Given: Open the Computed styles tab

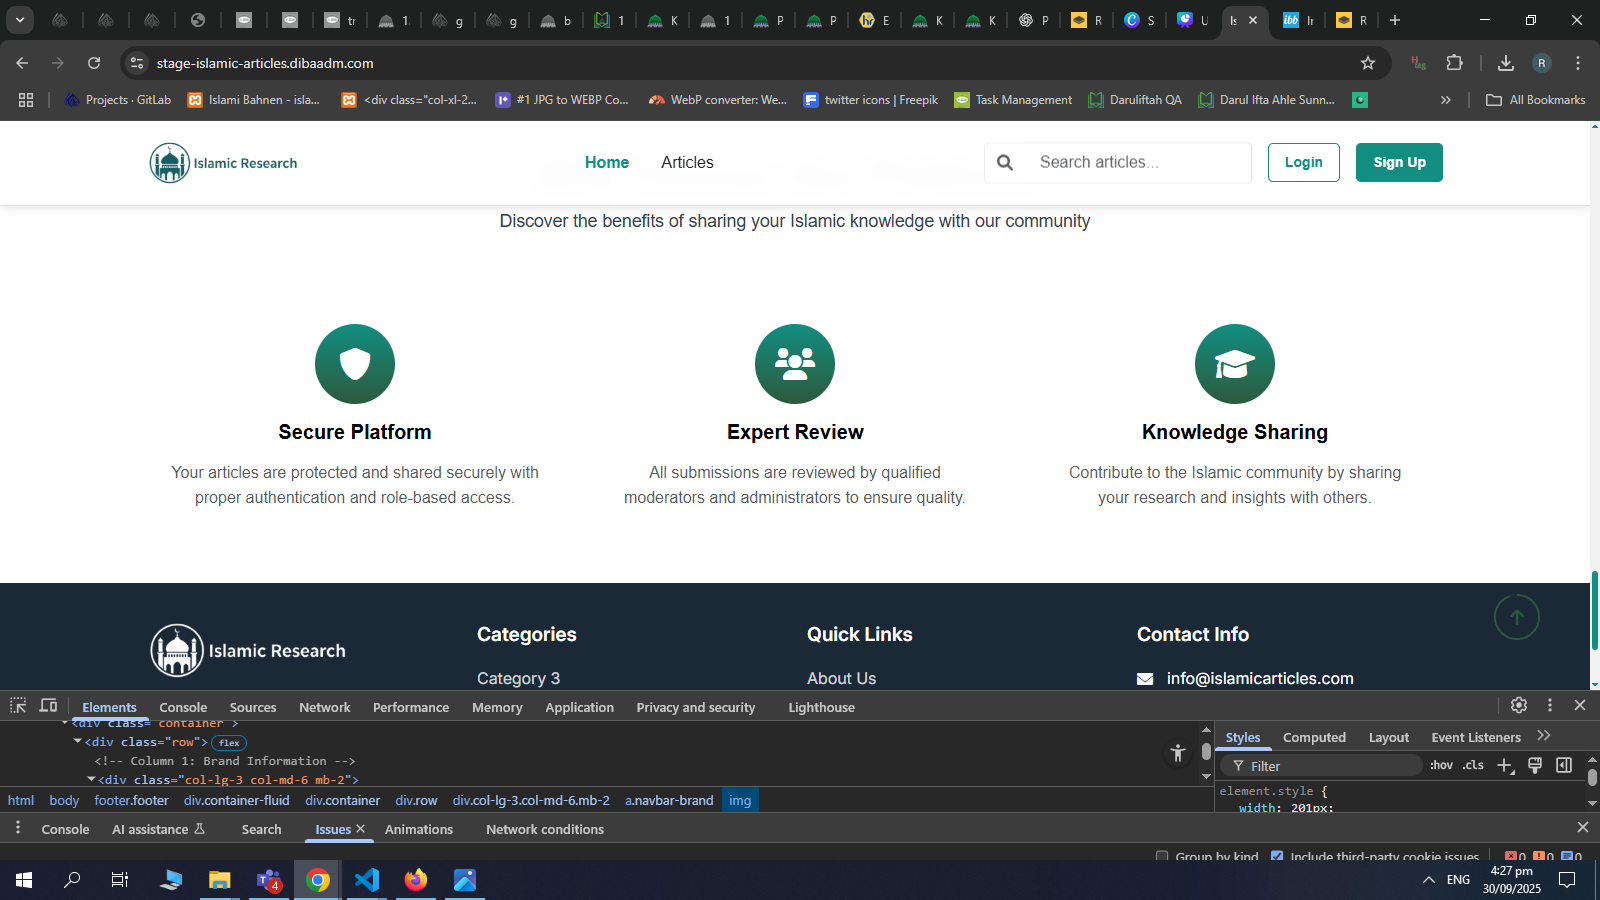Looking at the screenshot, I should click(x=1314, y=737).
